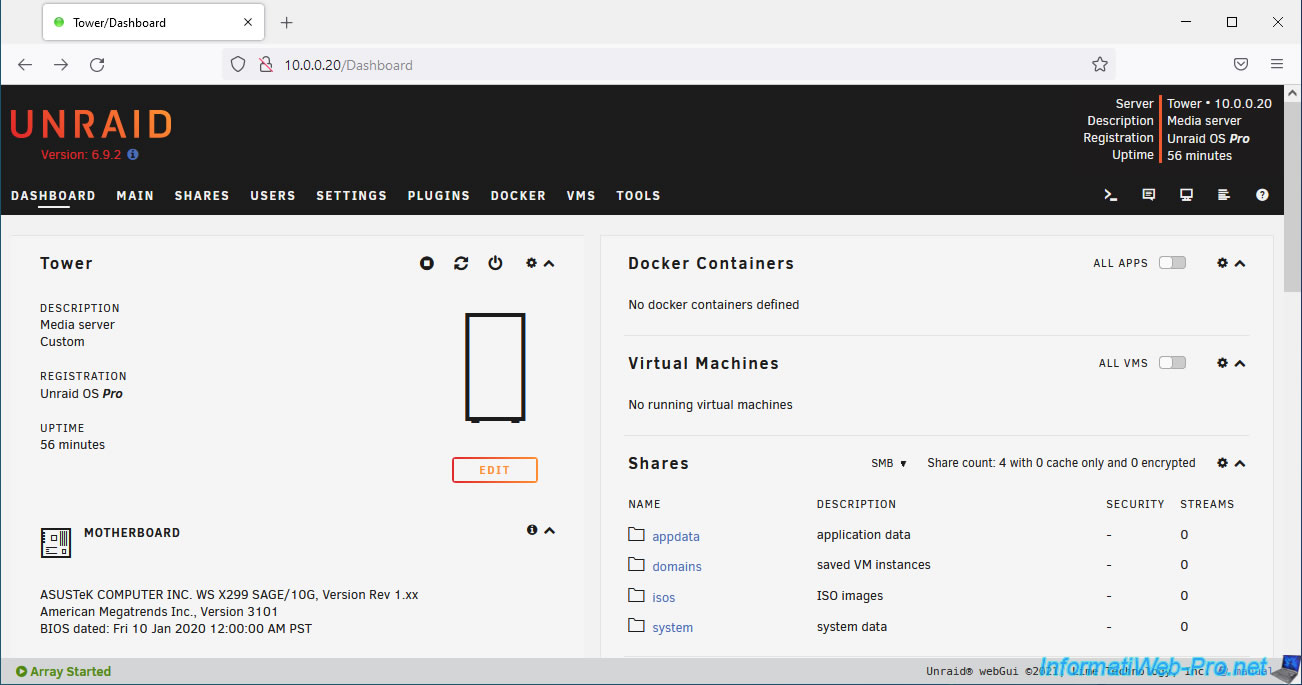
Task: Collapse the Virtual Machines section chevron
Action: point(1241,363)
